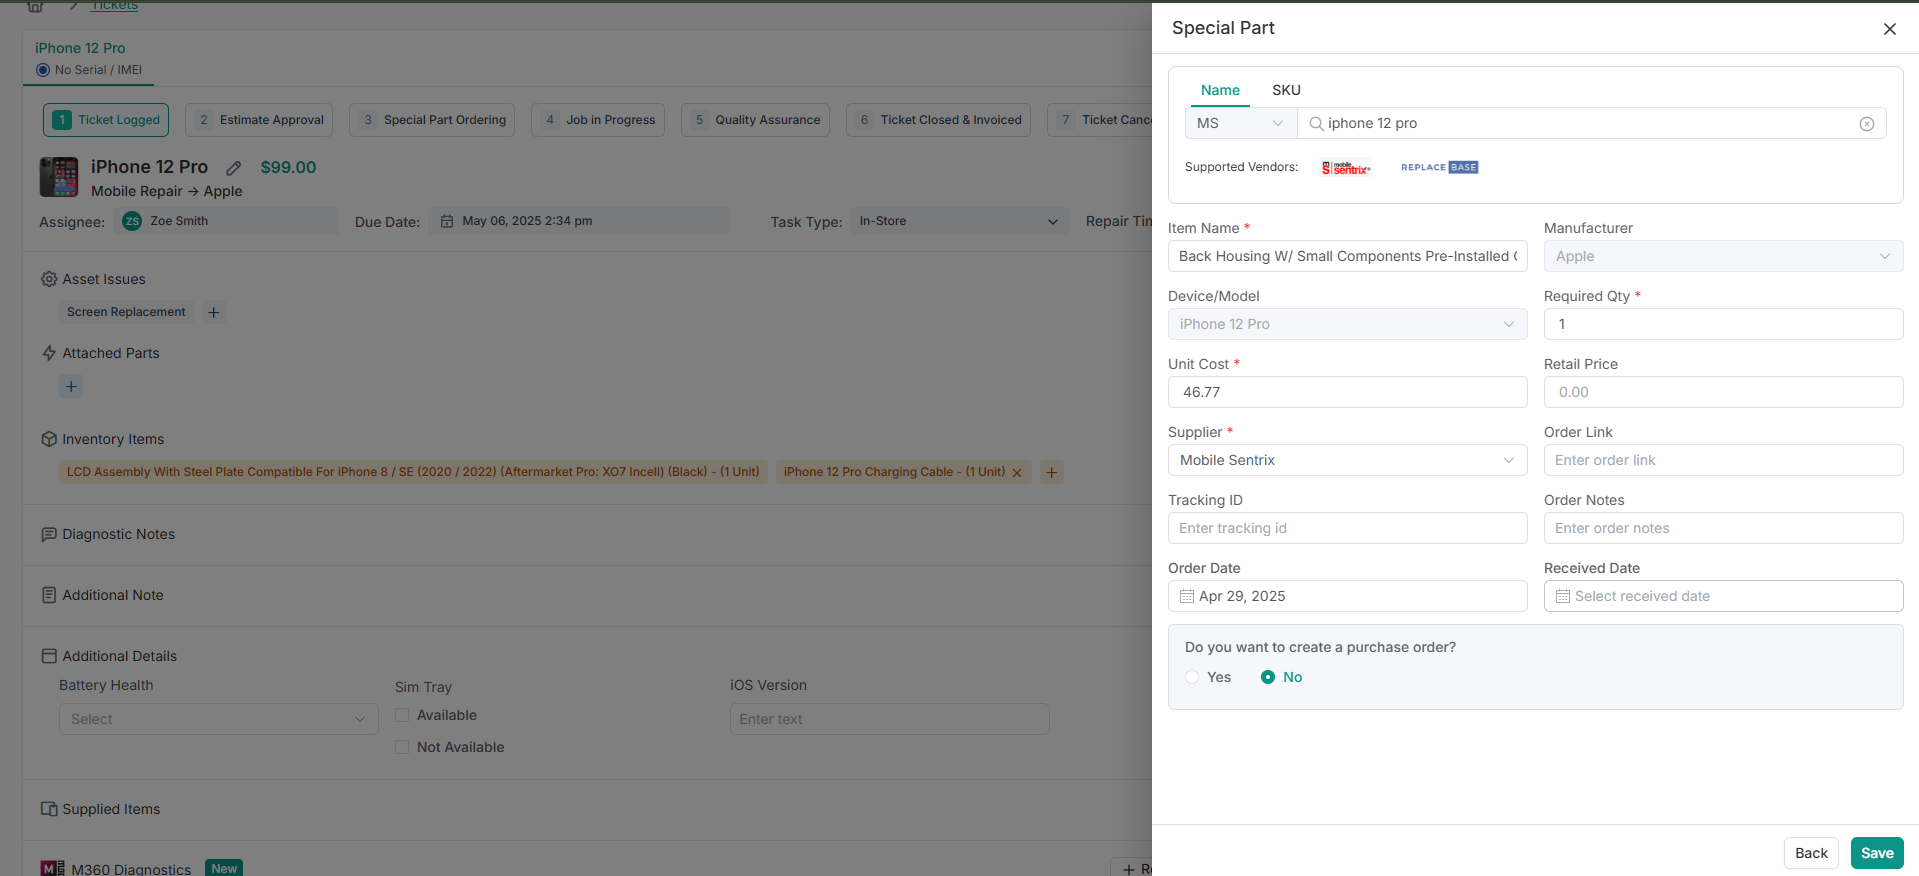Click the Mobile Sentrix vendor logo
The width and height of the screenshot is (1919, 876).
[x=1345, y=168]
